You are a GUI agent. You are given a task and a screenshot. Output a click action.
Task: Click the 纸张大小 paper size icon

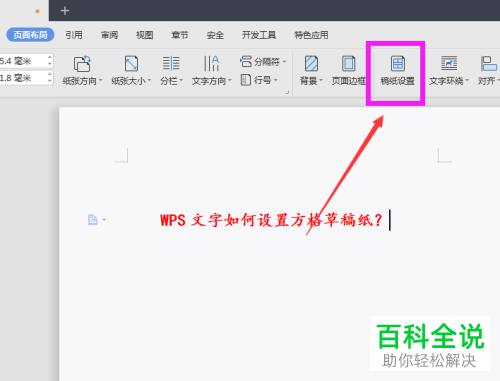pos(131,63)
